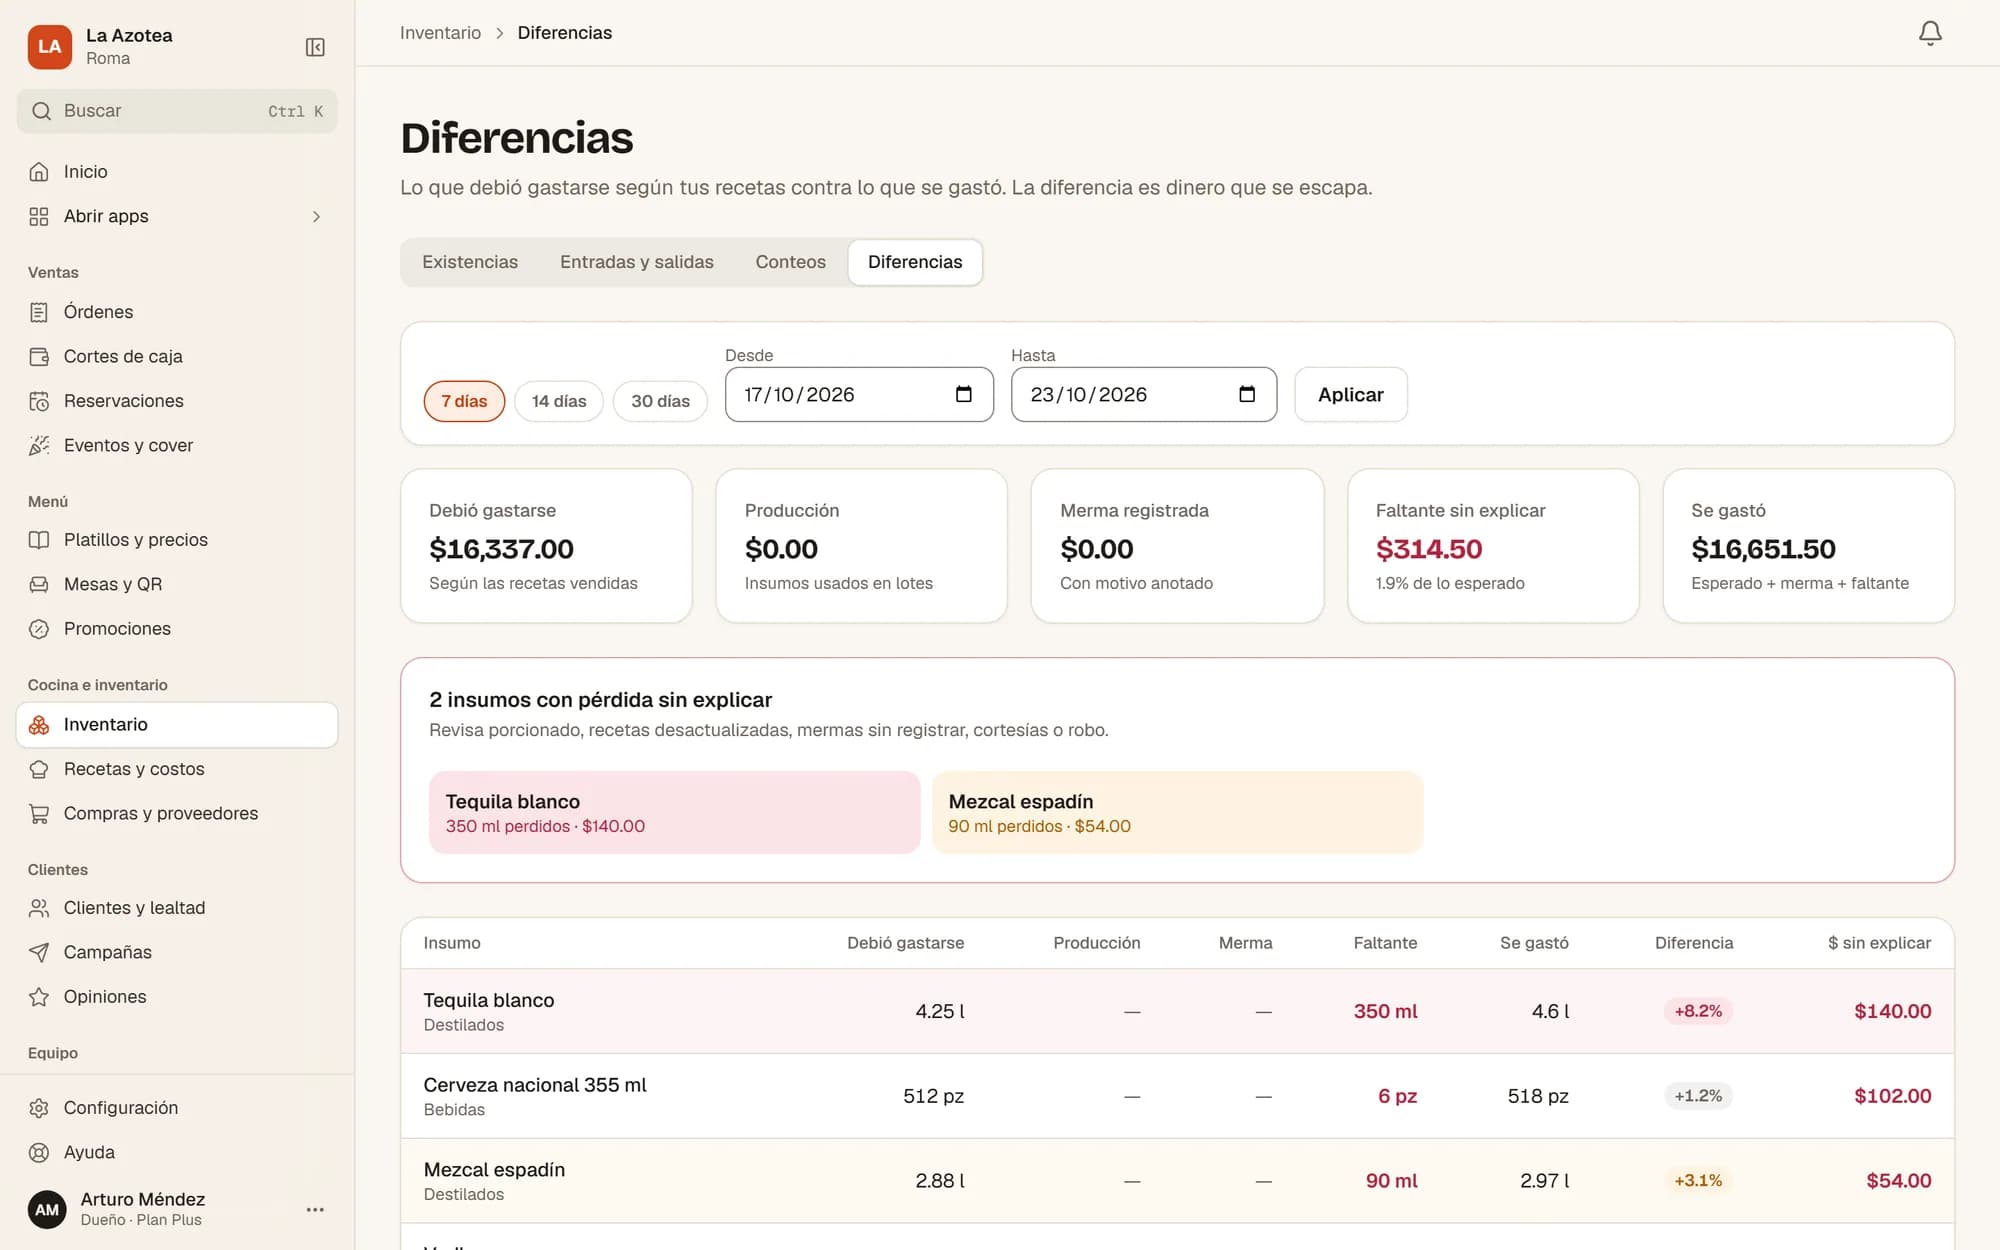The height and width of the screenshot is (1250, 2000).
Task: Click the Eventos y cover icon
Action: (x=39, y=446)
